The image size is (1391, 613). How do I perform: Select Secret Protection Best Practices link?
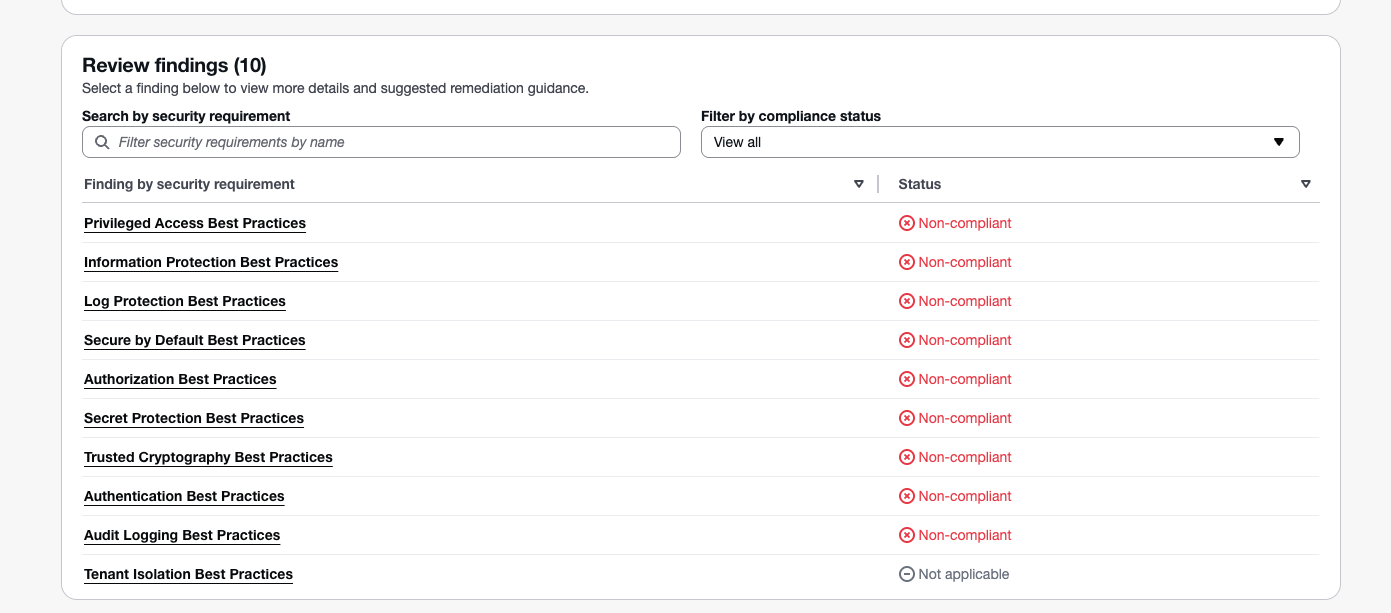(x=194, y=418)
